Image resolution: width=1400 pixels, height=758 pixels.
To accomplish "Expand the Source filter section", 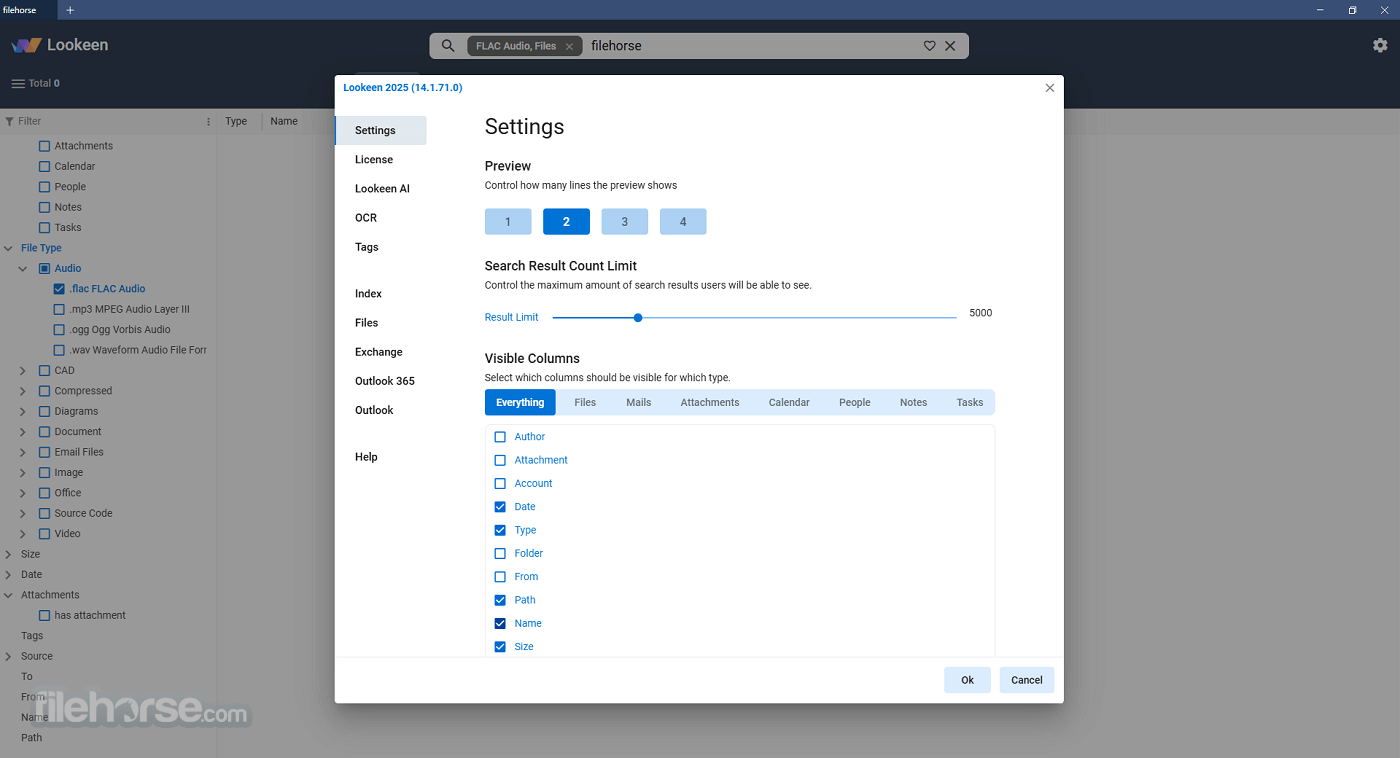I will 8,656.
